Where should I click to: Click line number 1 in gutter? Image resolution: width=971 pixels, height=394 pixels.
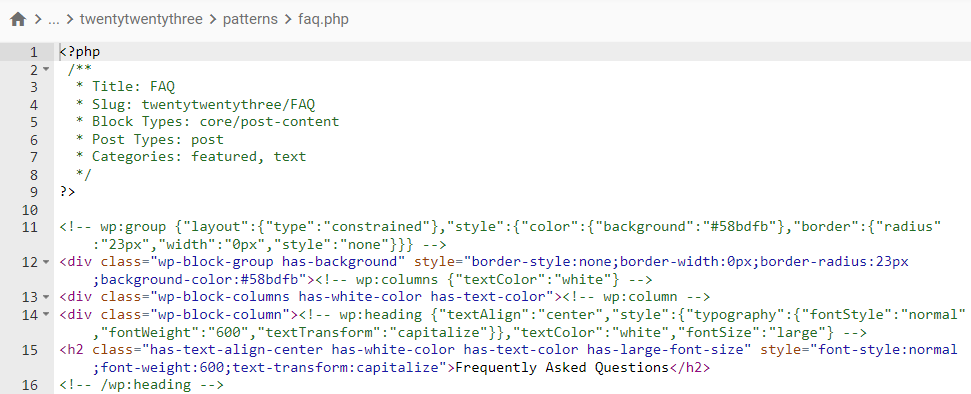click(33, 52)
